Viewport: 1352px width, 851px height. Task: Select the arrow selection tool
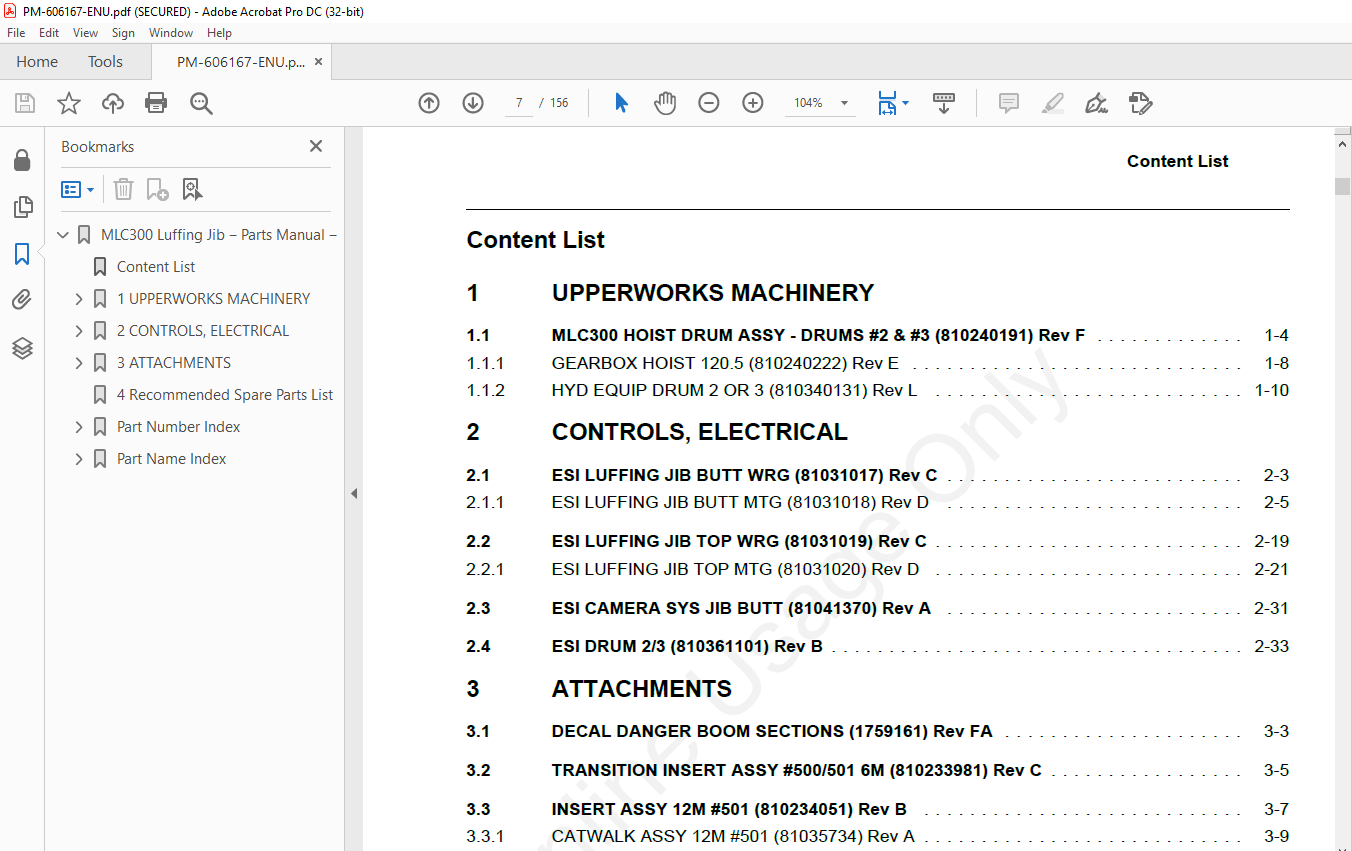coord(621,103)
